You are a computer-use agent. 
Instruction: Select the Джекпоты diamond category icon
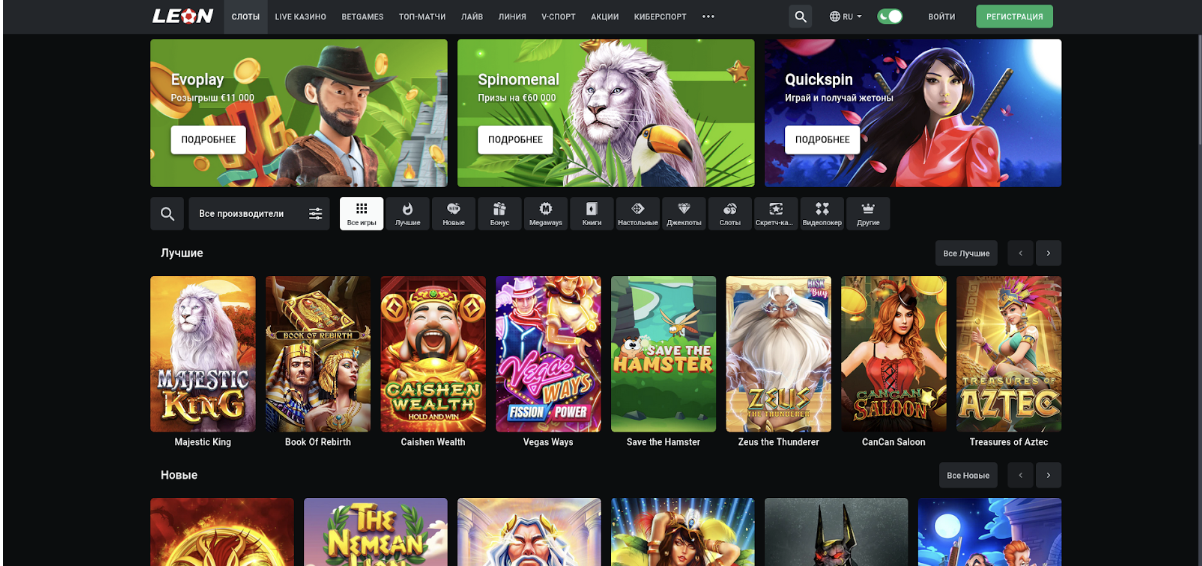684,214
